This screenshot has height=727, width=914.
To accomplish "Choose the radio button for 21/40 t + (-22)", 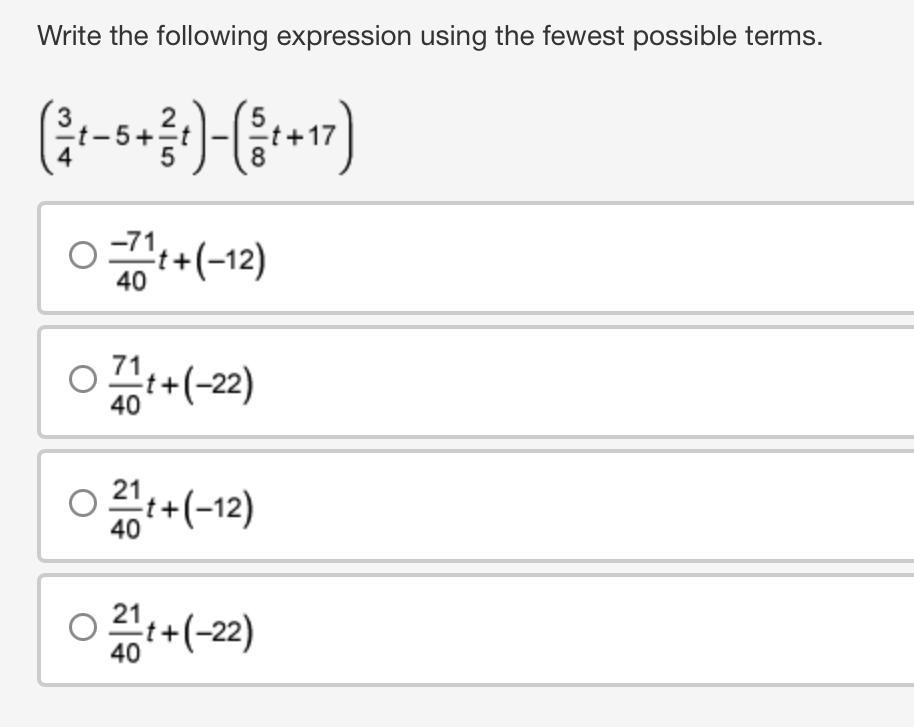I will [x=83, y=627].
